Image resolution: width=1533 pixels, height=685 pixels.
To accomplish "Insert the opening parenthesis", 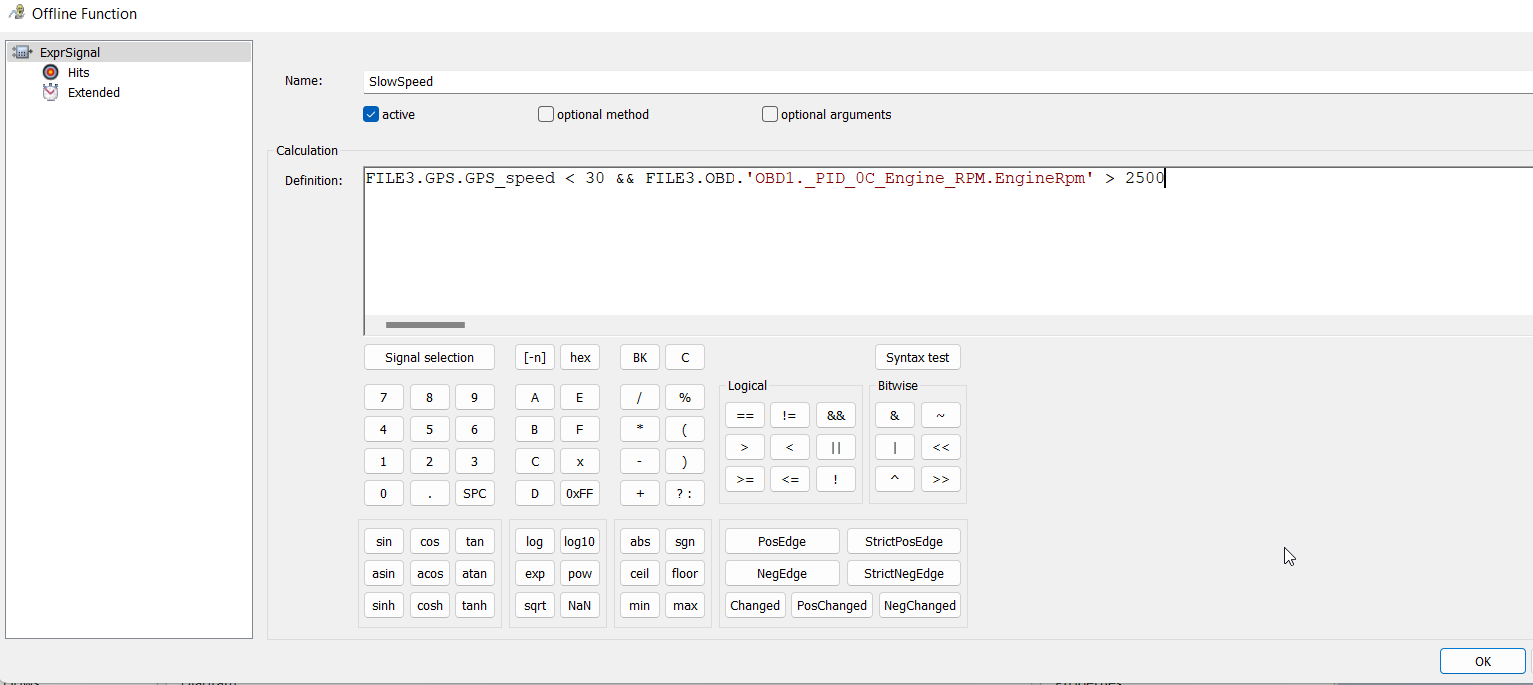I will click(x=685, y=429).
